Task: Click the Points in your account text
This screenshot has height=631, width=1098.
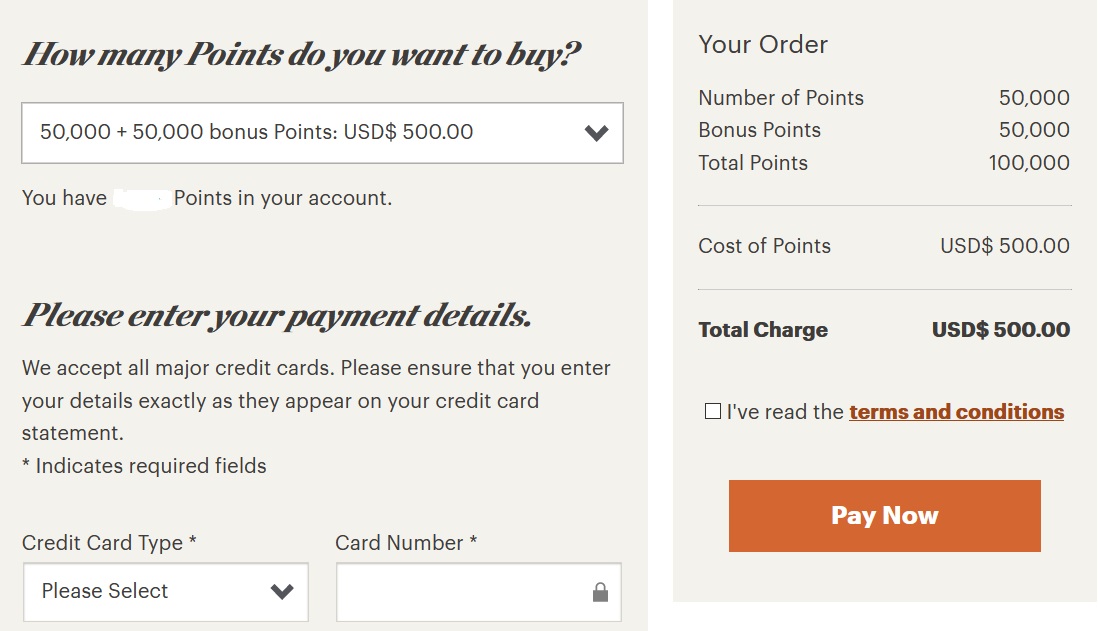Action: pos(282,198)
